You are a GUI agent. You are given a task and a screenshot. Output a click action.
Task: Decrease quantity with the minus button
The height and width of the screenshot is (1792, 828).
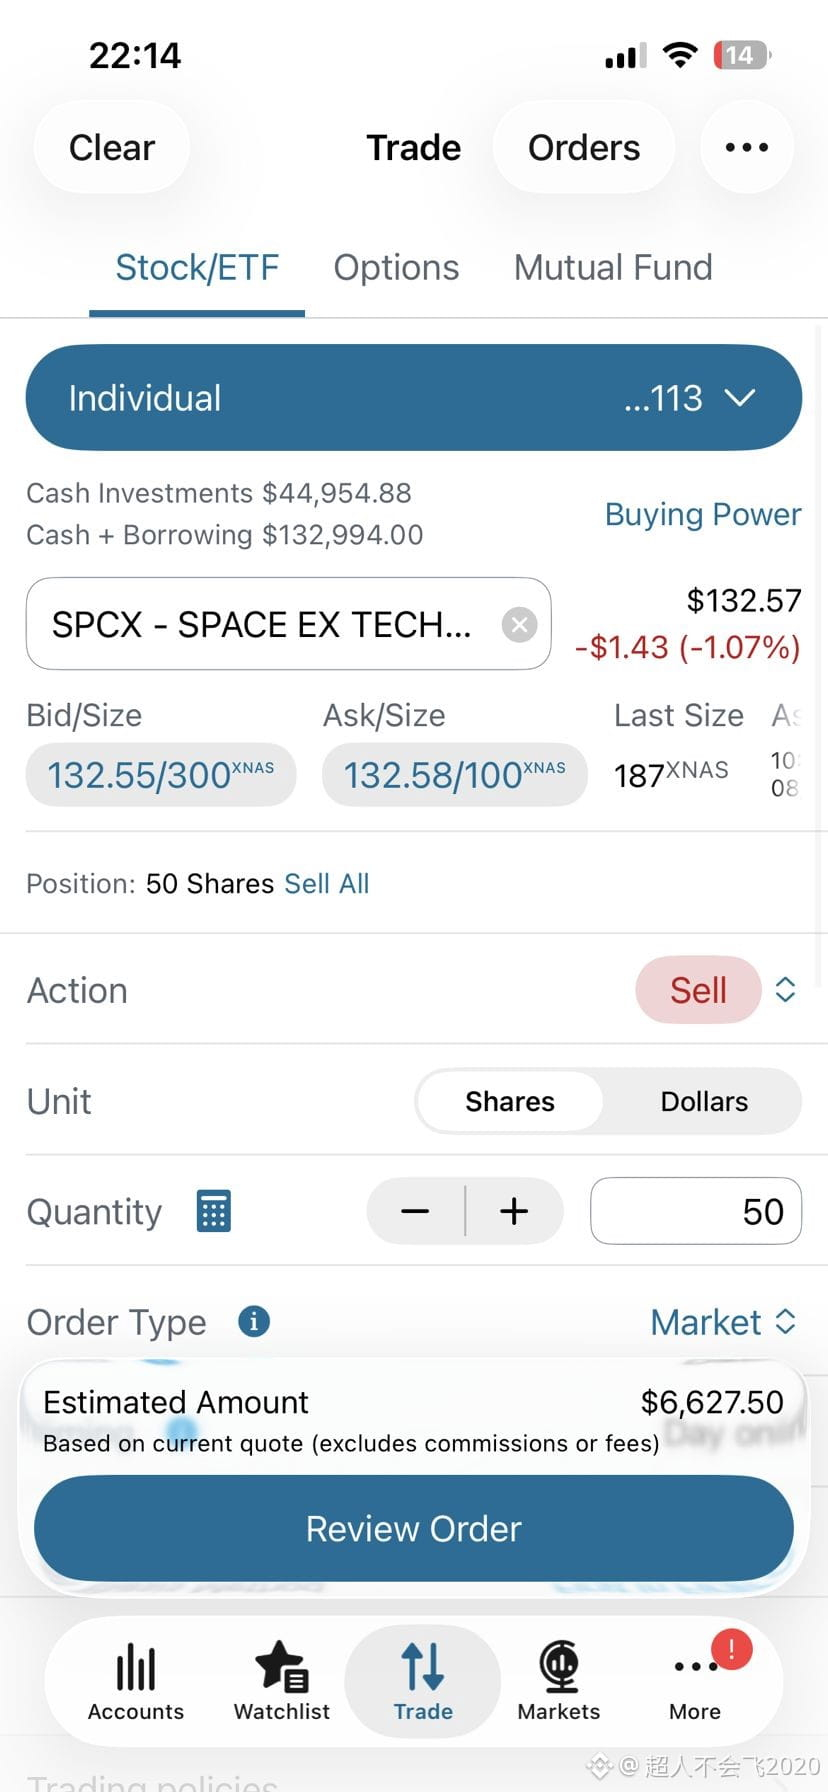[x=415, y=1211]
